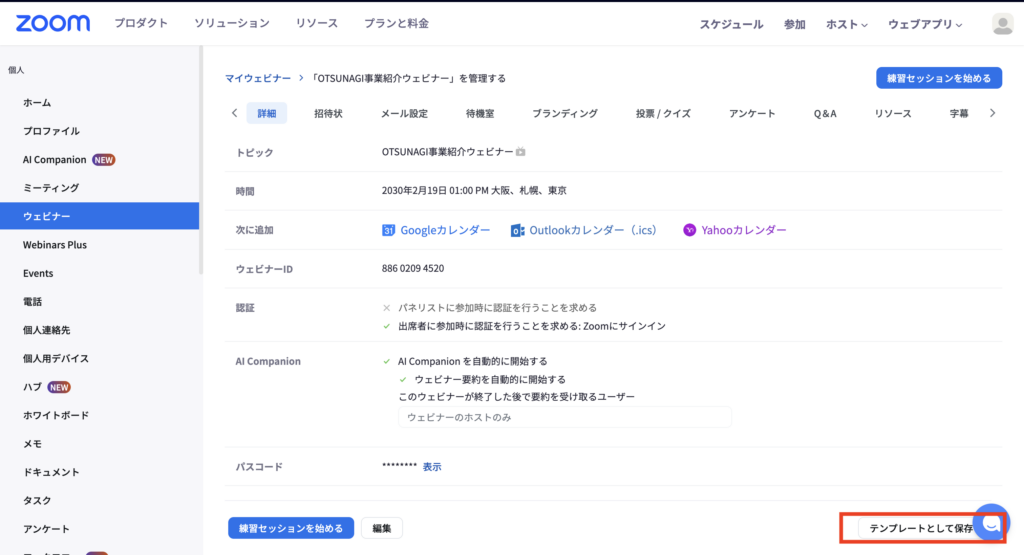The width and height of the screenshot is (1024, 555).
Task: Expand the ウェブアプリ dropdown menu
Action: pyautogui.click(x=924, y=24)
